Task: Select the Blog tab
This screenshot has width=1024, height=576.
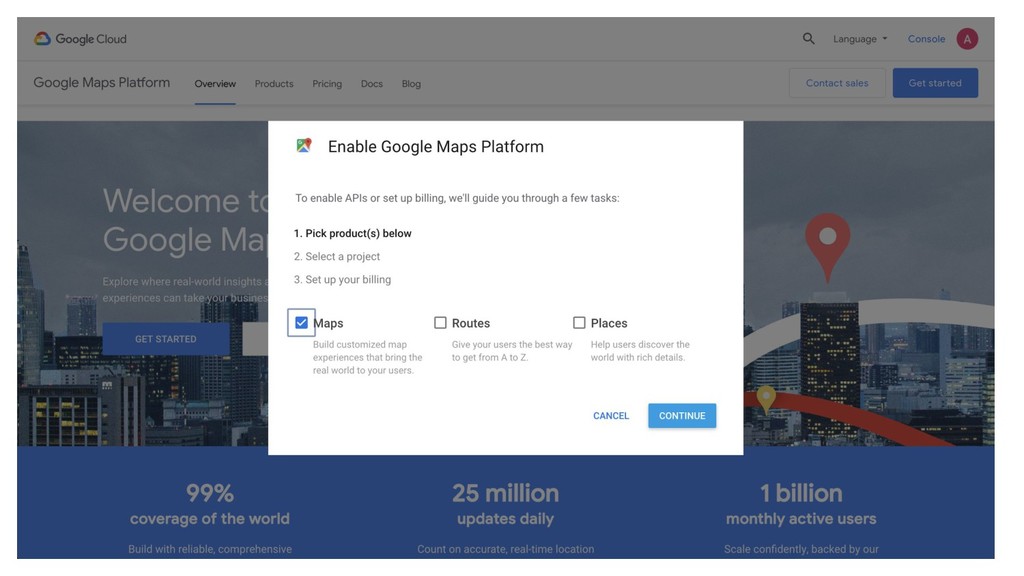Action: pos(411,84)
